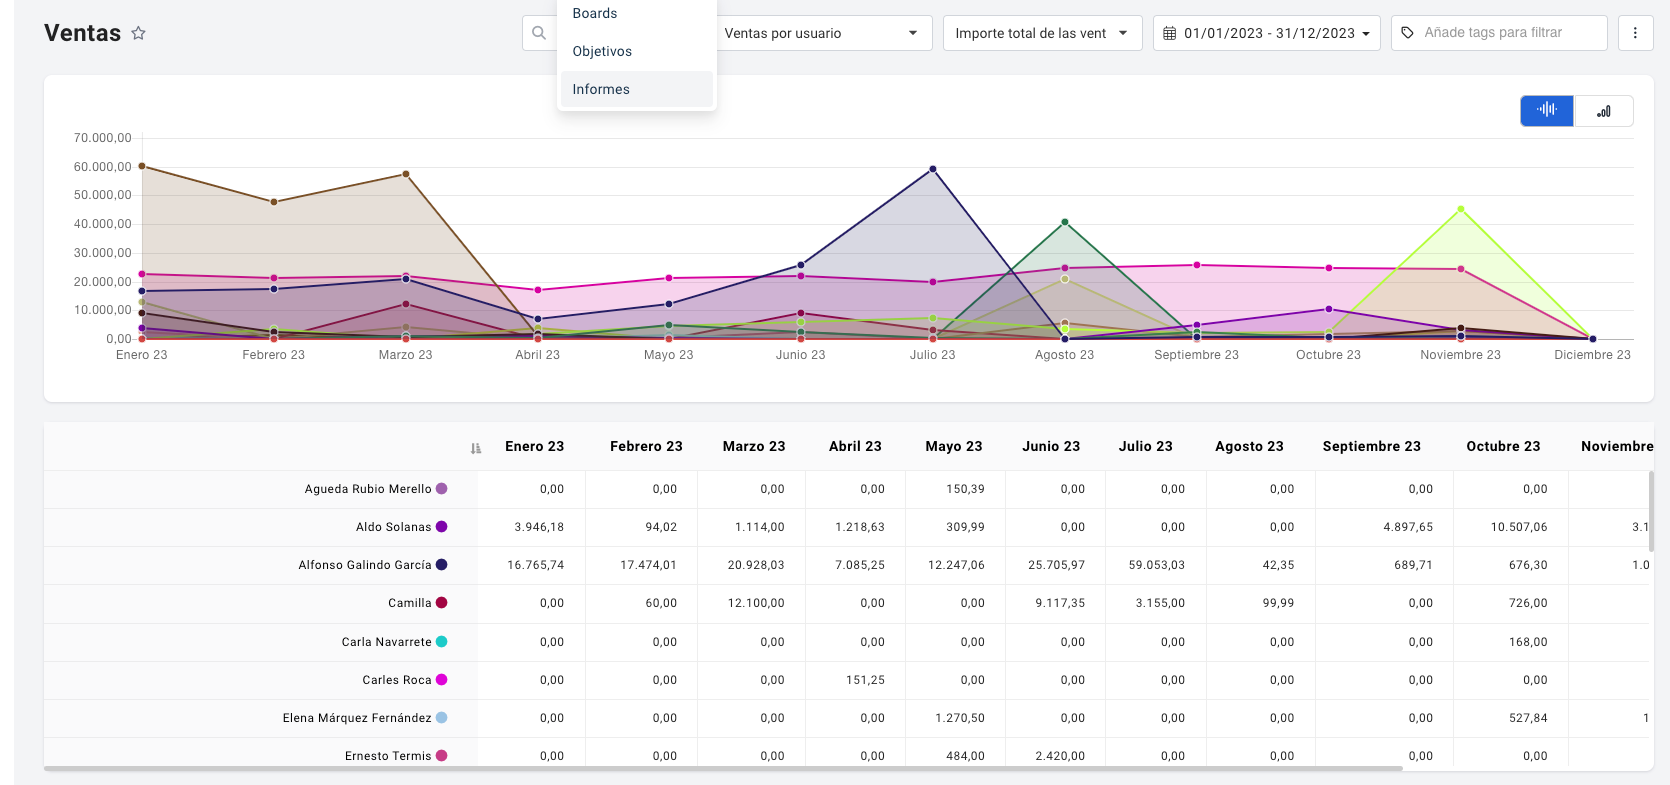This screenshot has width=1670, height=785.
Task: Click the Agosto 23 green peak data point
Action: click(1065, 222)
